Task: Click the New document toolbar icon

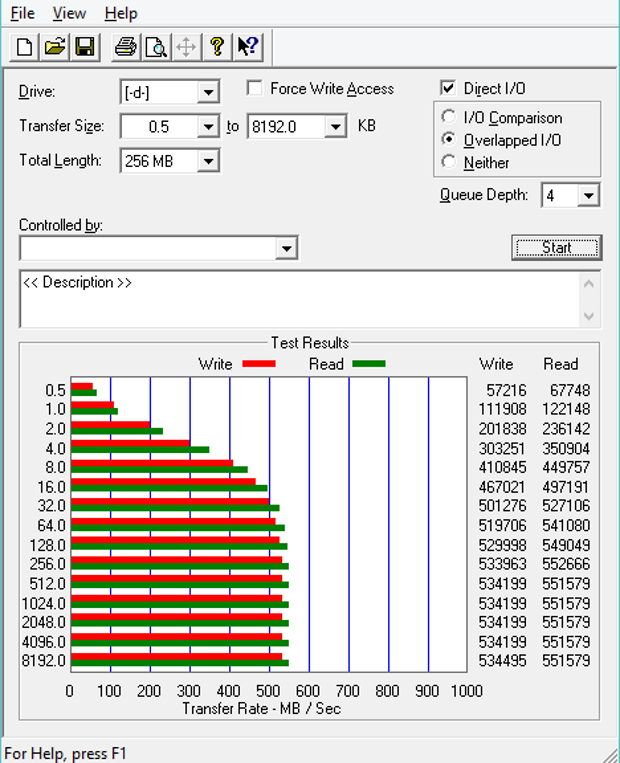Action: (x=26, y=46)
